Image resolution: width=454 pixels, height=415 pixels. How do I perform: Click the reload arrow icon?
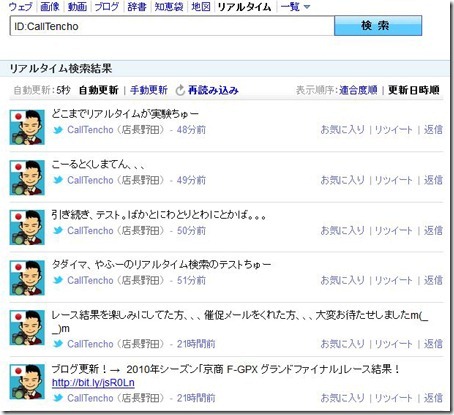coord(180,90)
